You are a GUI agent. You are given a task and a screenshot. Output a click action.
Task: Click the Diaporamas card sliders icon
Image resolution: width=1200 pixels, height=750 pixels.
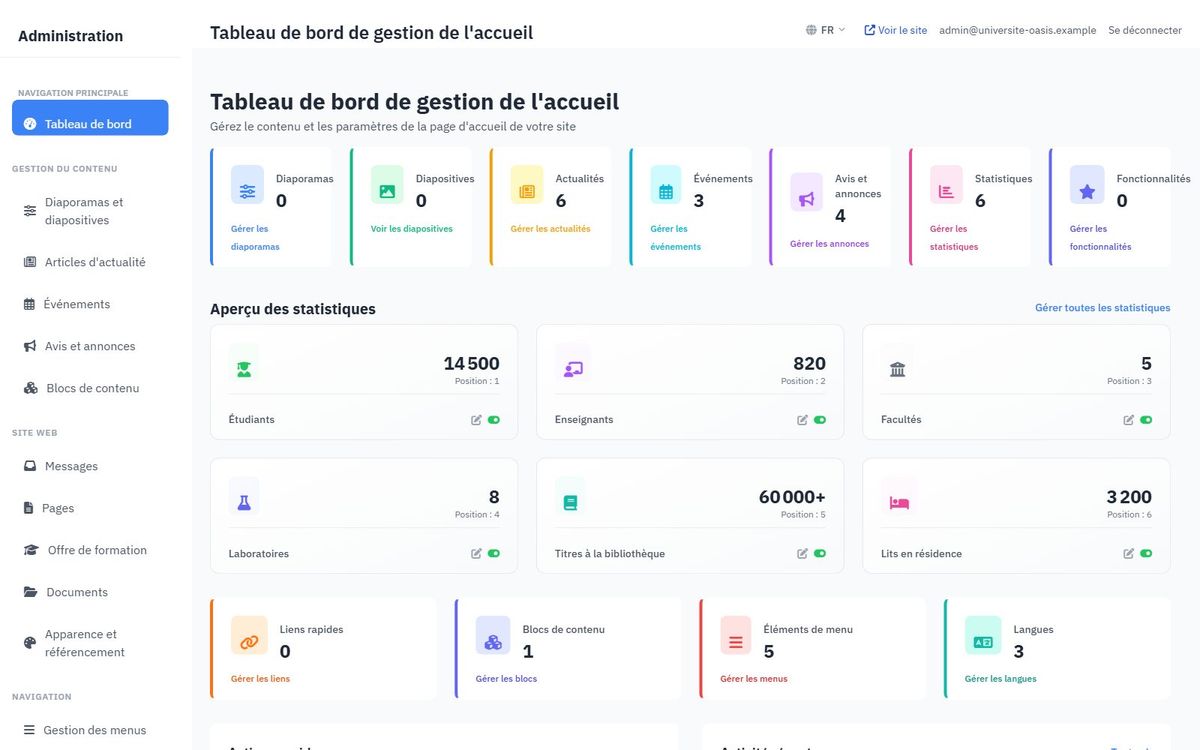click(247, 191)
